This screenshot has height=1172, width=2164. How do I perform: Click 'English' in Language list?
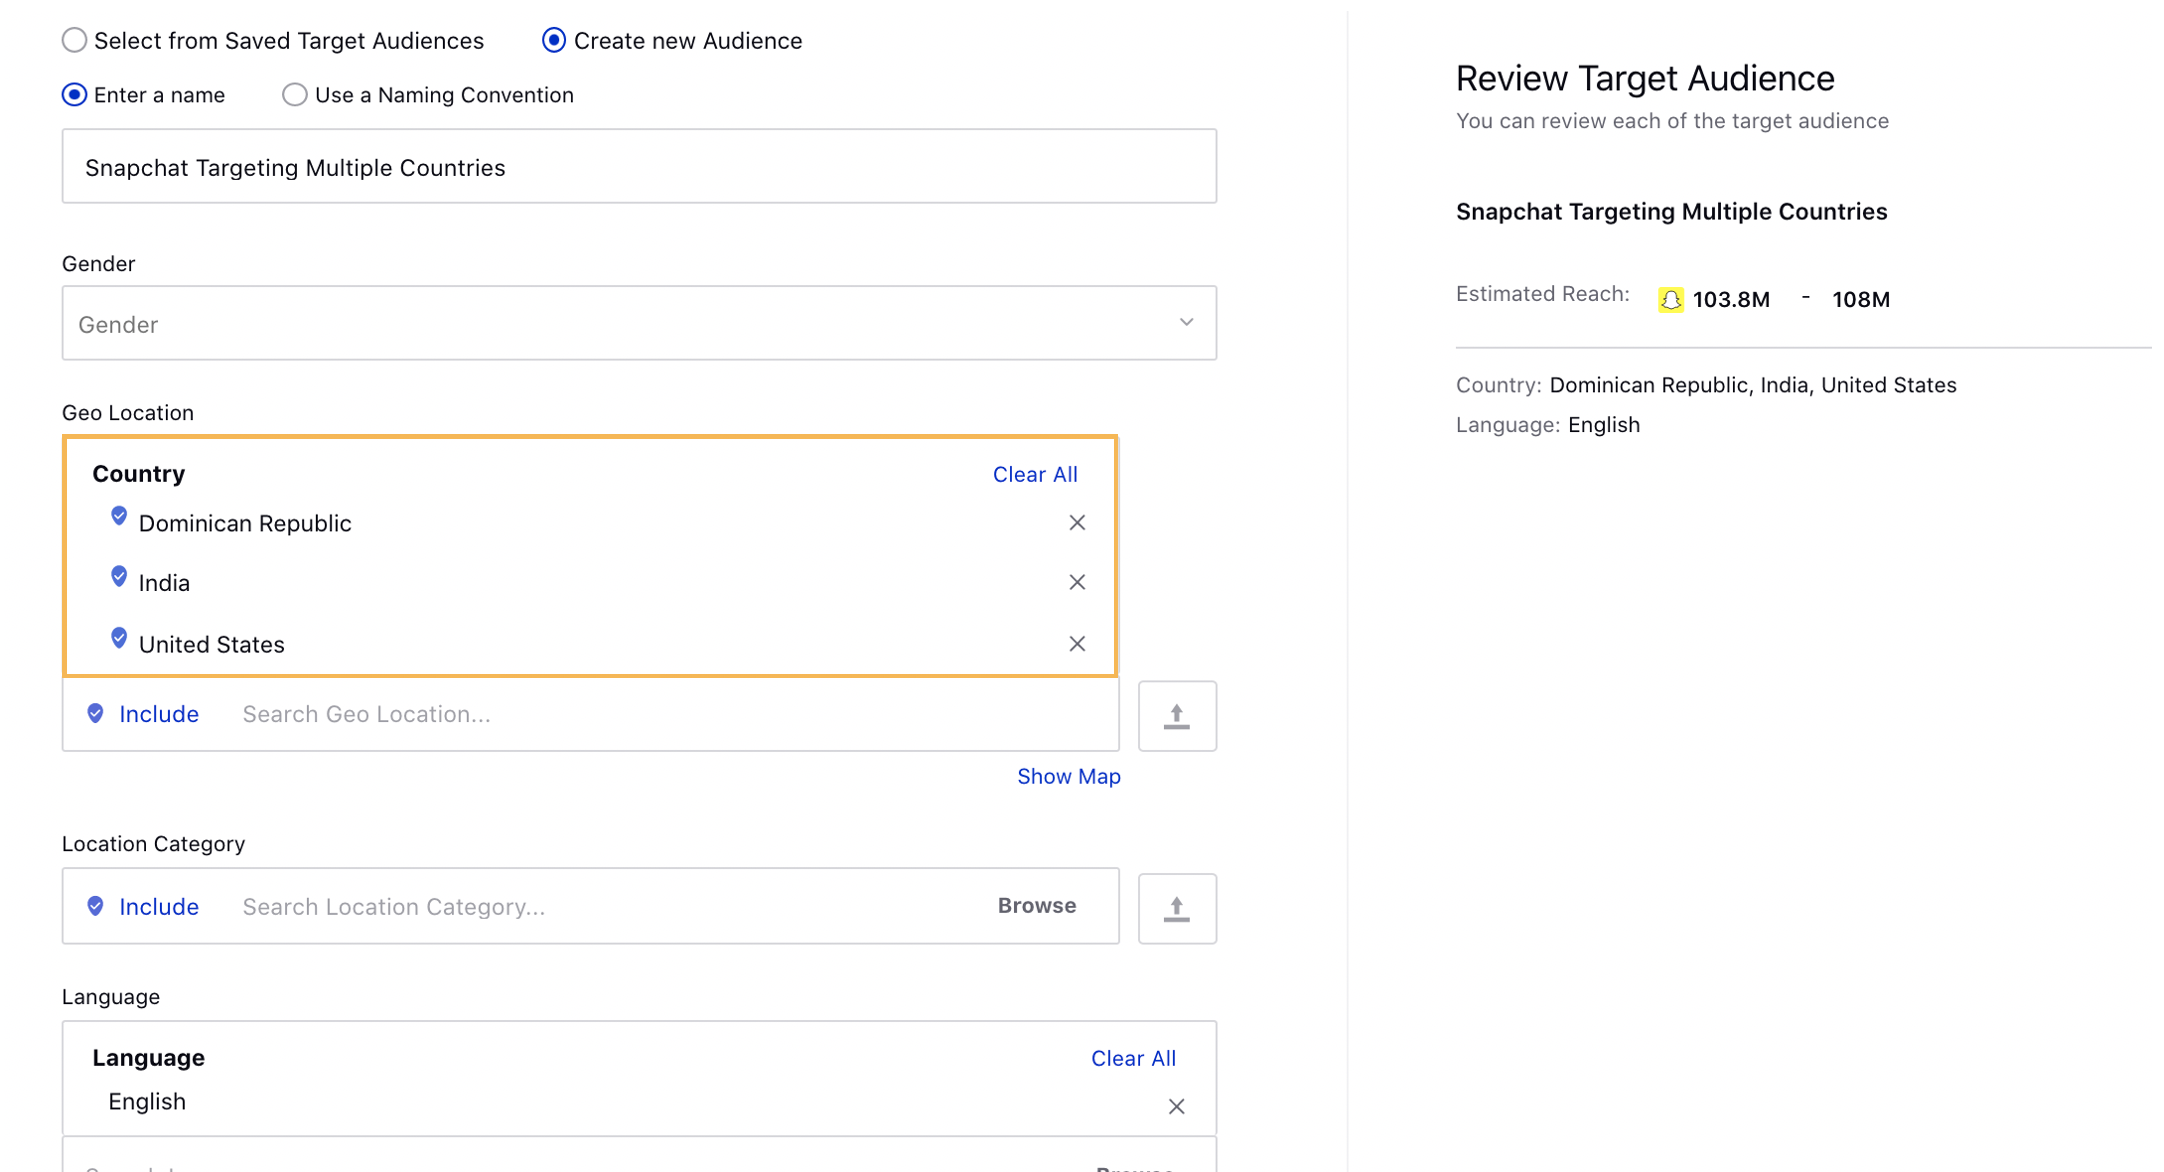tap(147, 1101)
